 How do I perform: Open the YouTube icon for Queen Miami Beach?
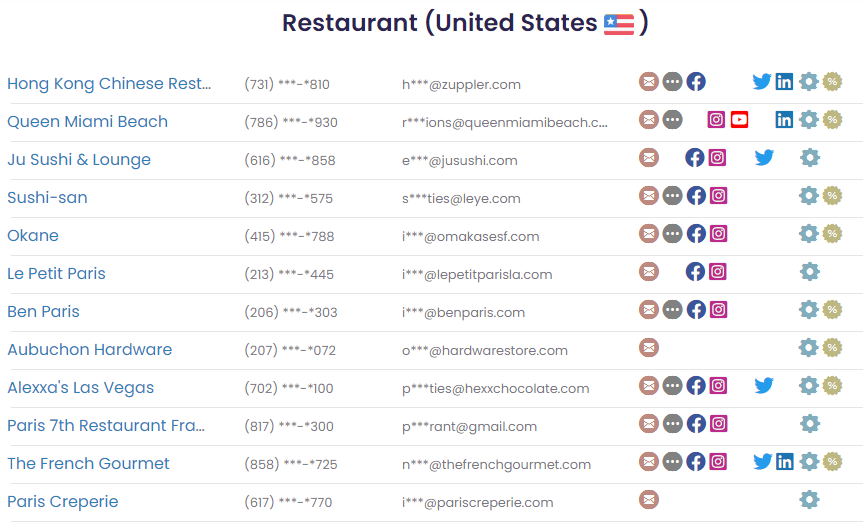click(739, 120)
